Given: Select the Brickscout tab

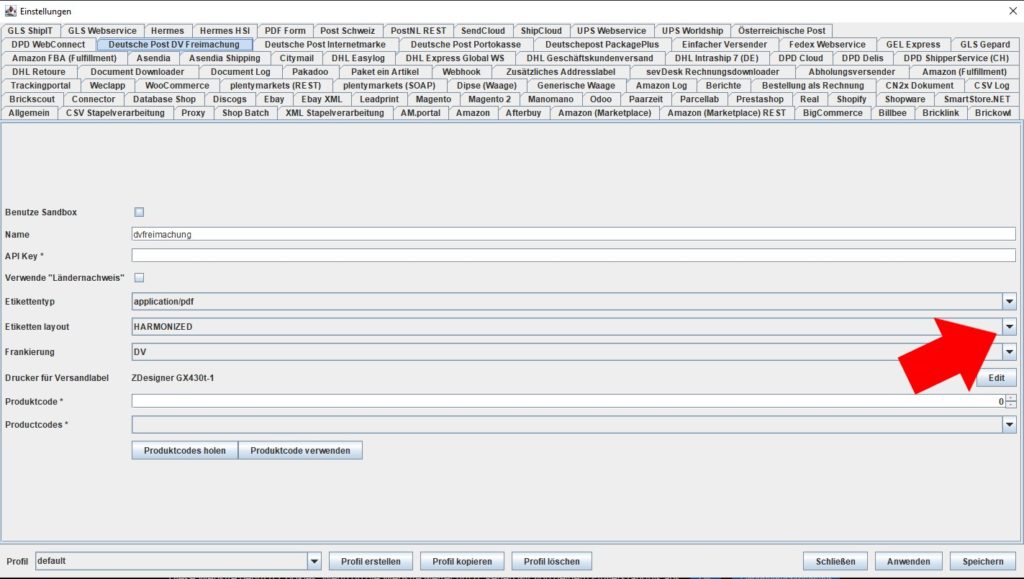Looking at the screenshot, I should [x=32, y=99].
